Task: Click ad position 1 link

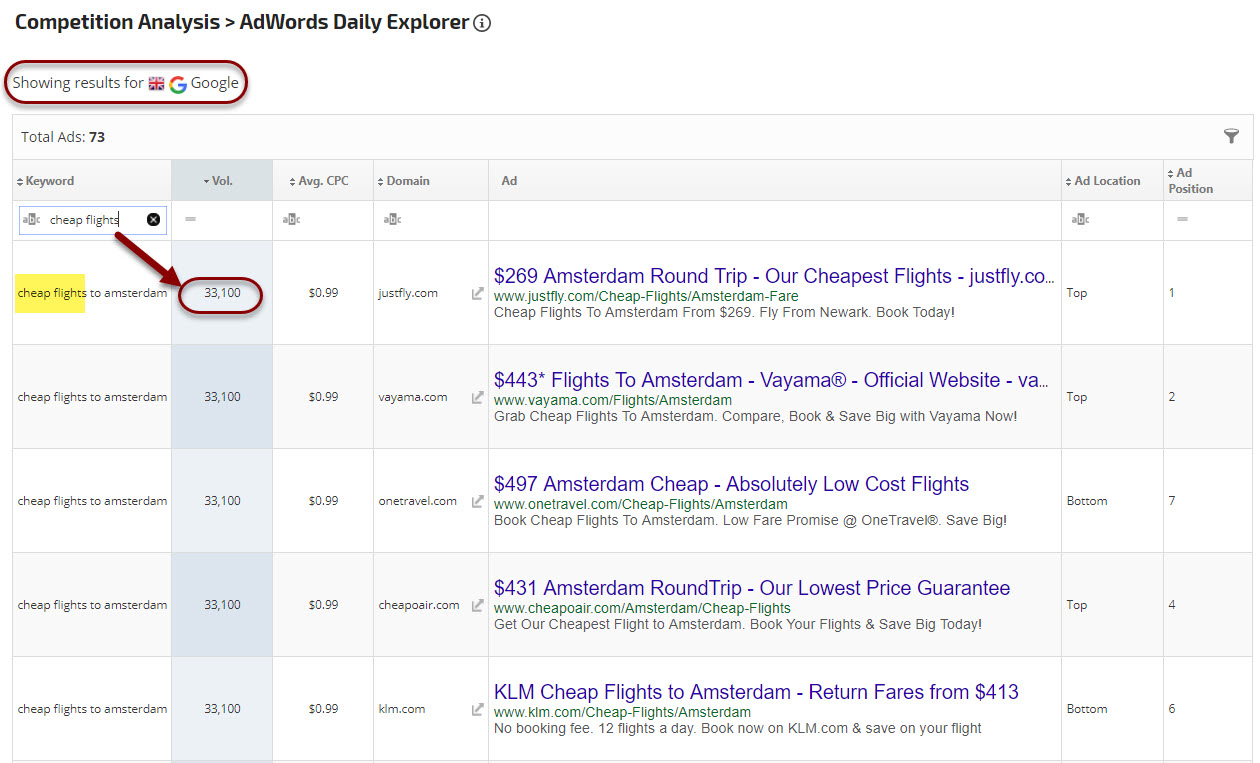Action: tap(1172, 294)
